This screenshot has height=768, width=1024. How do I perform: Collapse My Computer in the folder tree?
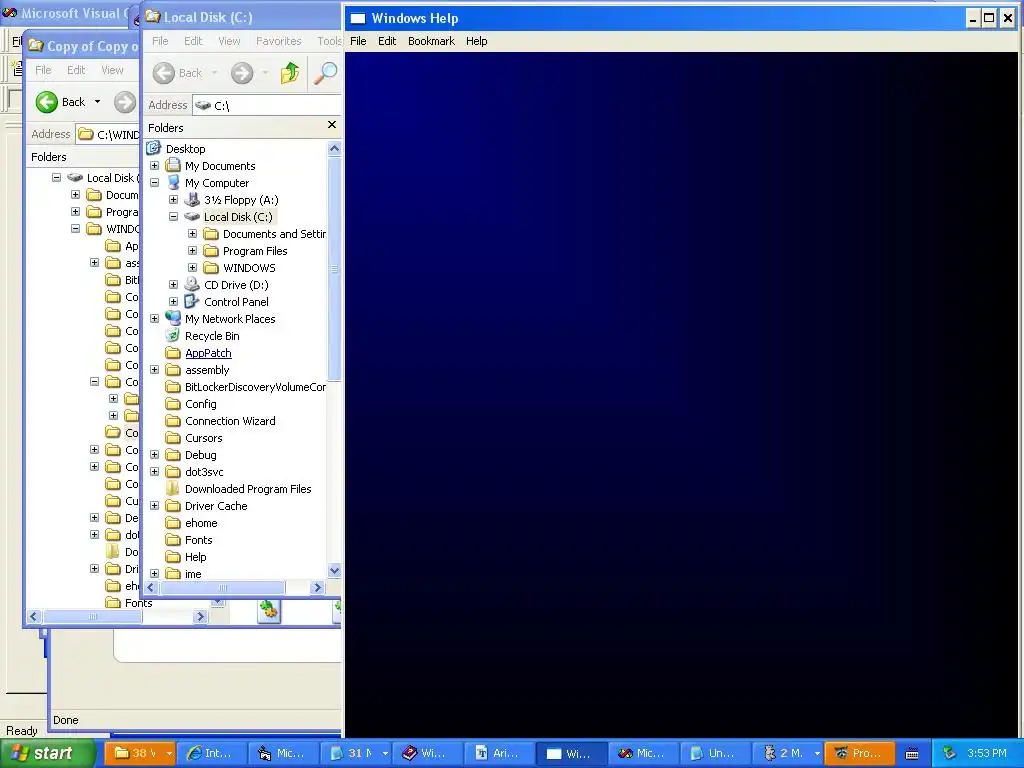155,183
